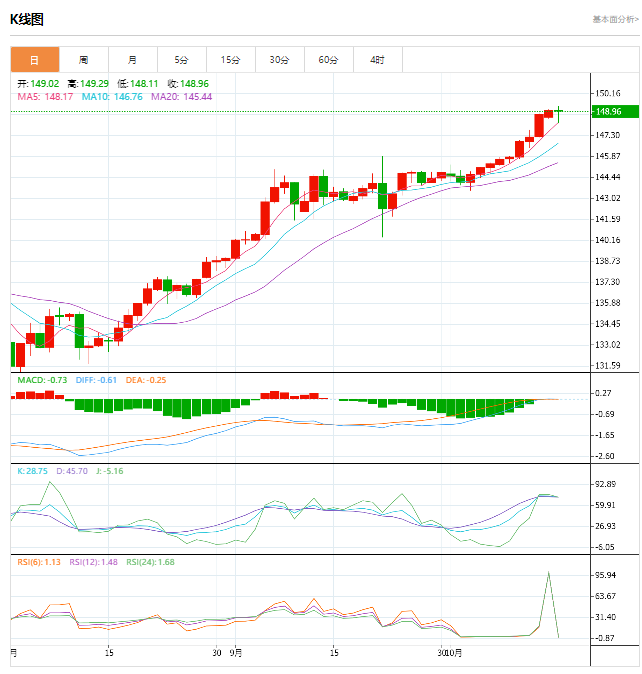Open the 4时 interval tab

(378, 60)
